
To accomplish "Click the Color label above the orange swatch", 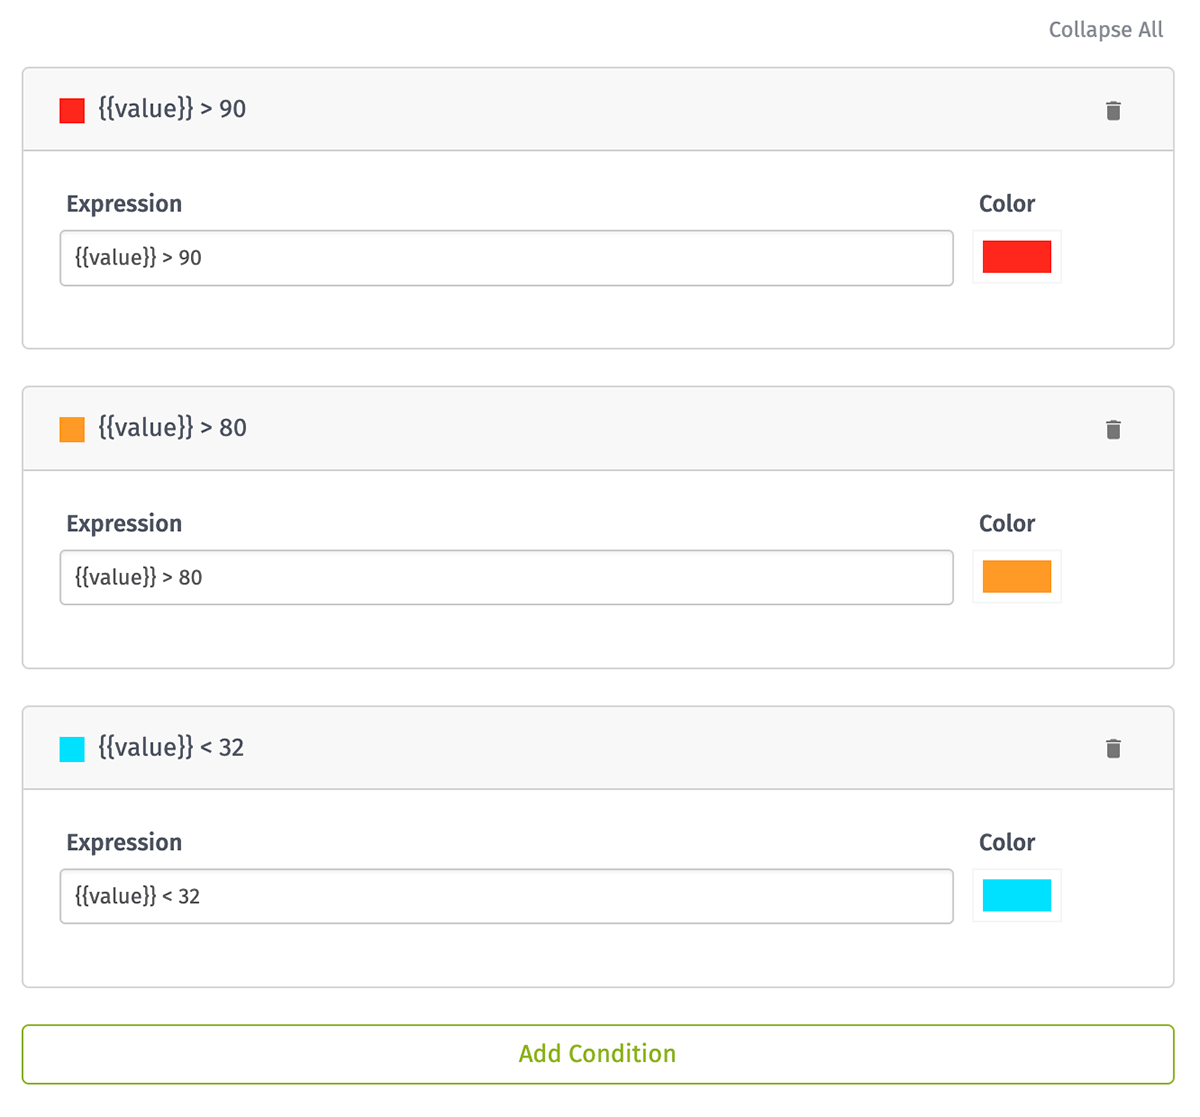I will click(x=1007, y=523).
